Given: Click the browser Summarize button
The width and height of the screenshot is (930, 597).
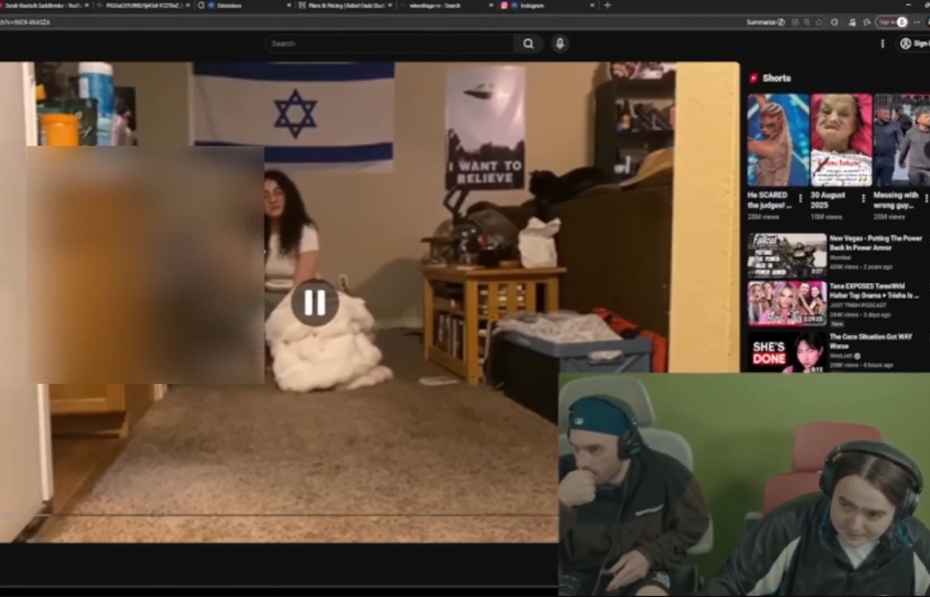Looking at the screenshot, I should 765,22.
